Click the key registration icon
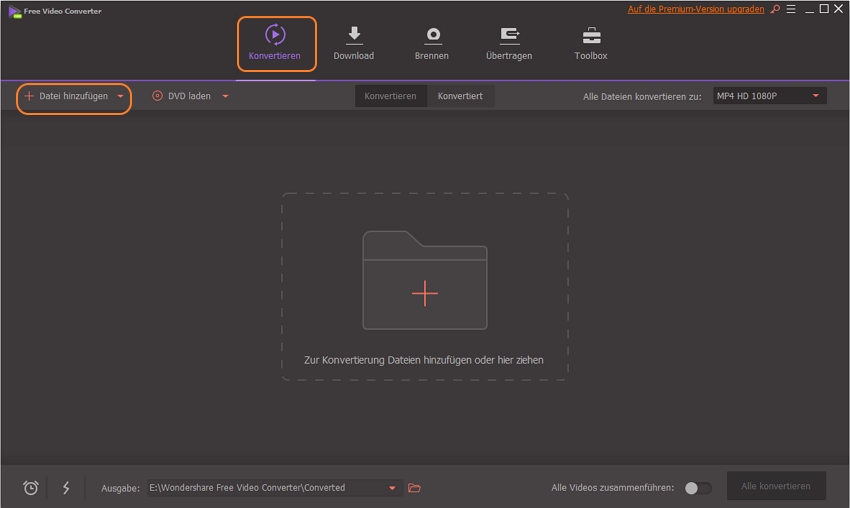Image resolution: width=850 pixels, height=508 pixels. [775, 9]
